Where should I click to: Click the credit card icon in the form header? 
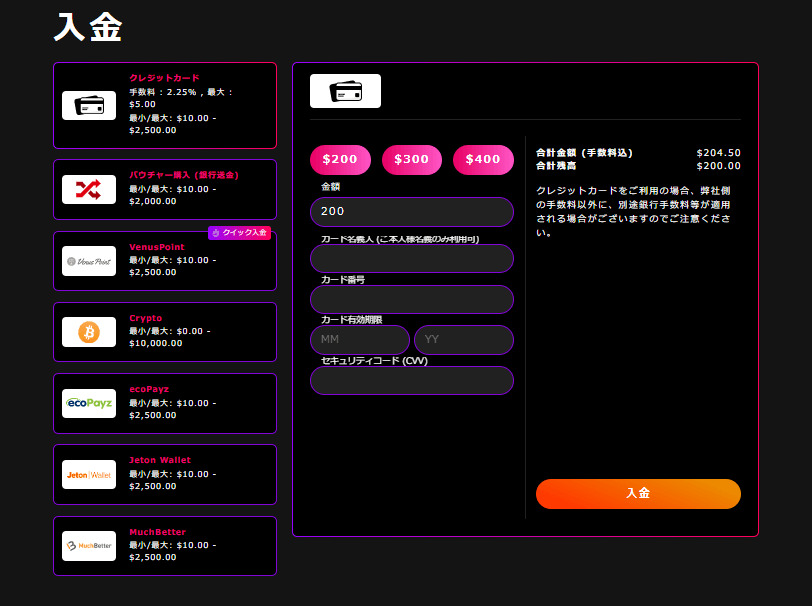click(x=345, y=91)
